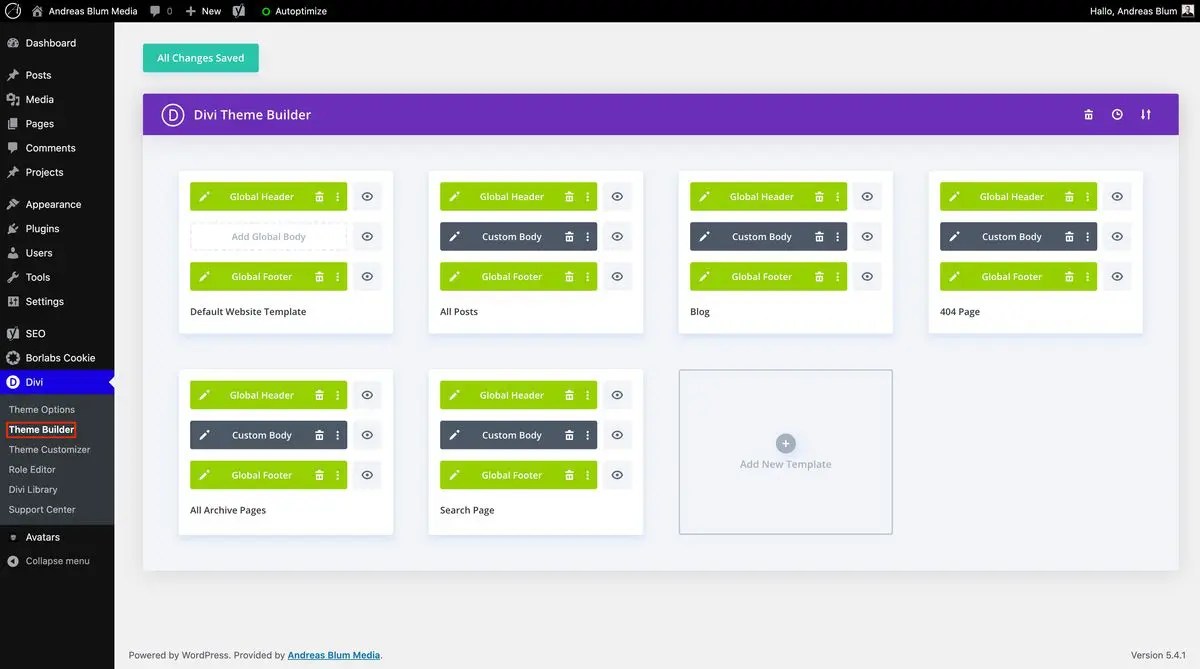The height and width of the screenshot is (669, 1200).
Task: Toggle Global Header visibility in Blog template
Action: tap(867, 197)
